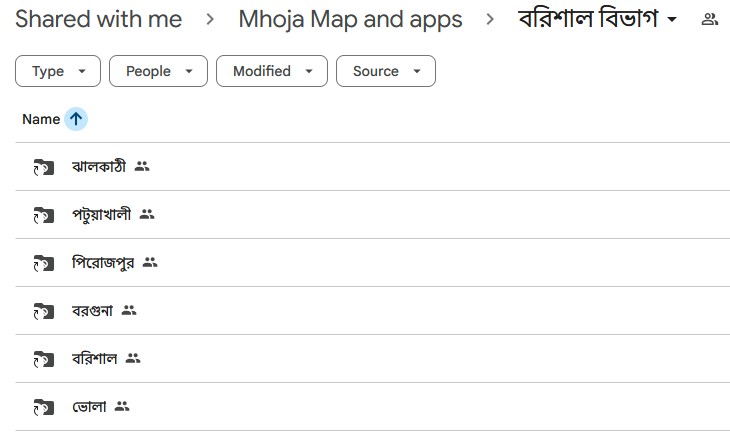Click shared icon beside ঝালকাঠী
This screenshot has width=730, height=437.
pyautogui.click(x=142, y=166)
